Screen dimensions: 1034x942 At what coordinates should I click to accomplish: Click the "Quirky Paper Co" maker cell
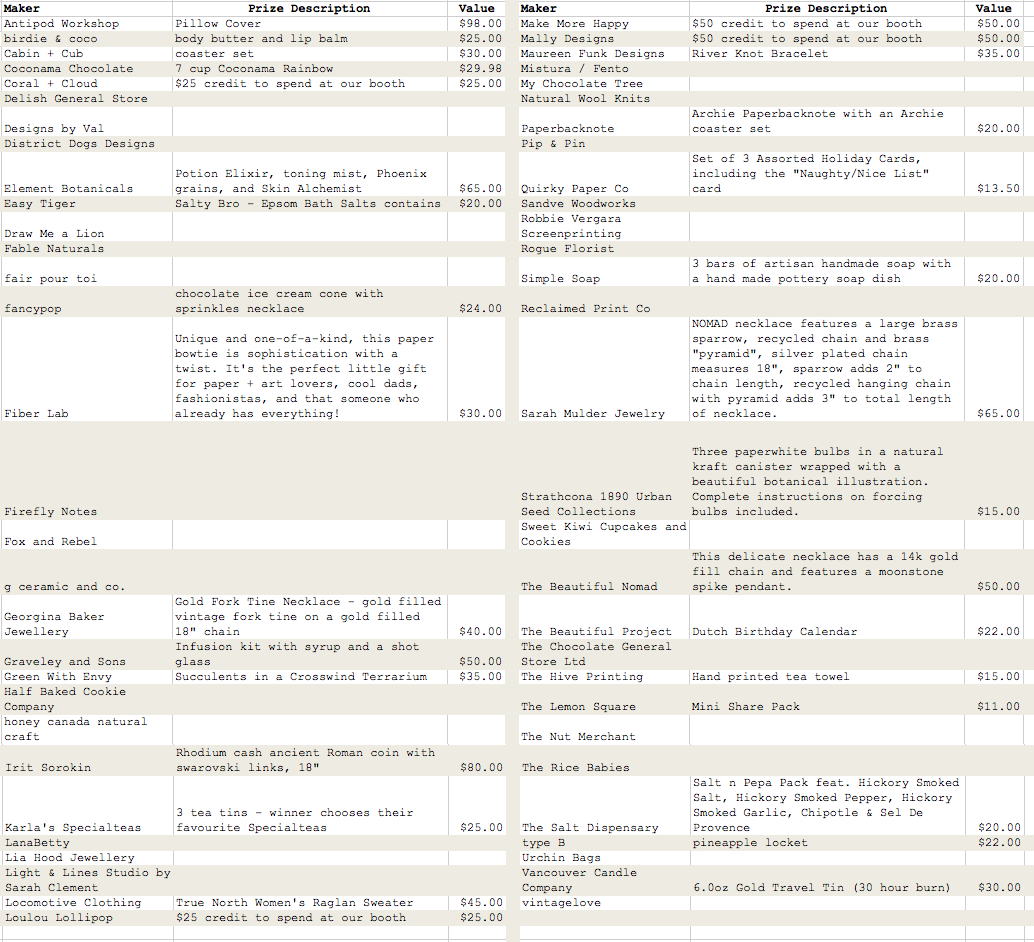pyautogui.click(x=604, y=173)
